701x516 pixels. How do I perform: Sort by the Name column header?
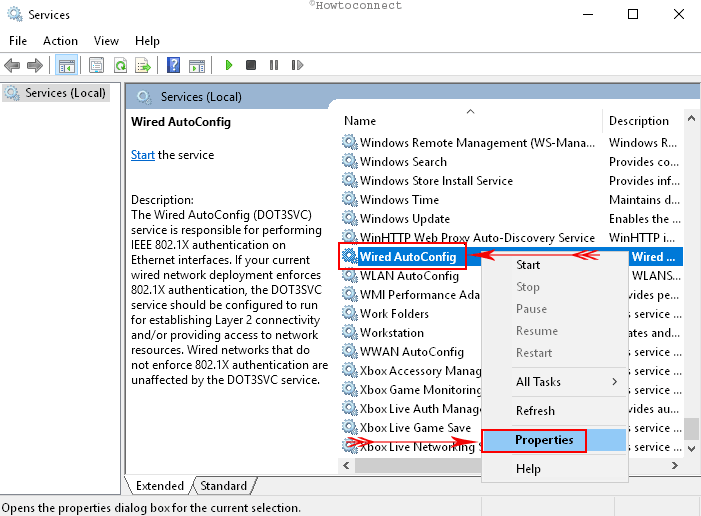click(x=469, y=121)
